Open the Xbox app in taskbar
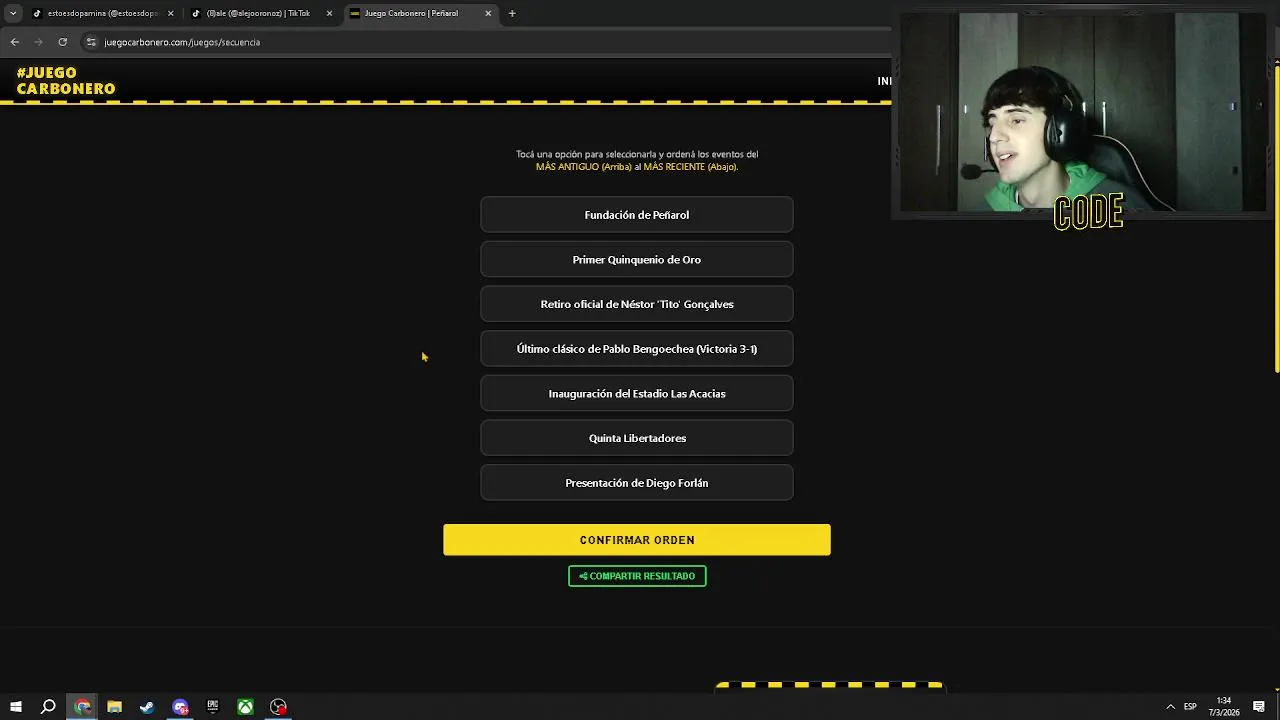The image size is (1280, 720). (x=245, y=707)
